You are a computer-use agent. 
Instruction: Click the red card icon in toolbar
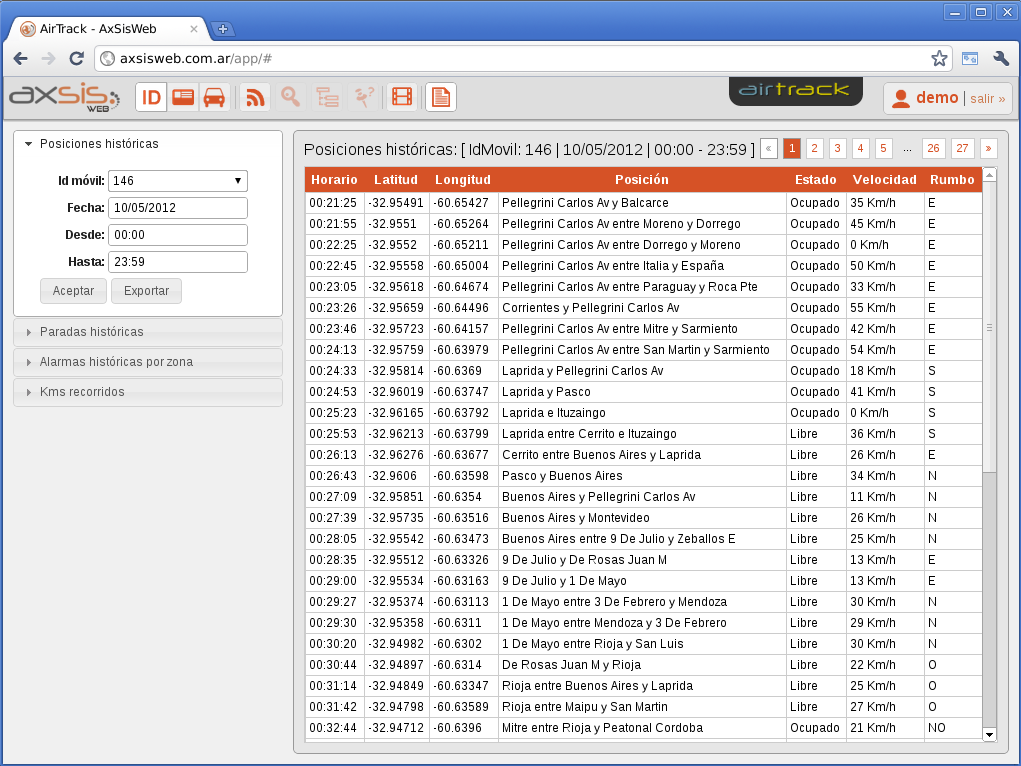point(183,97)
